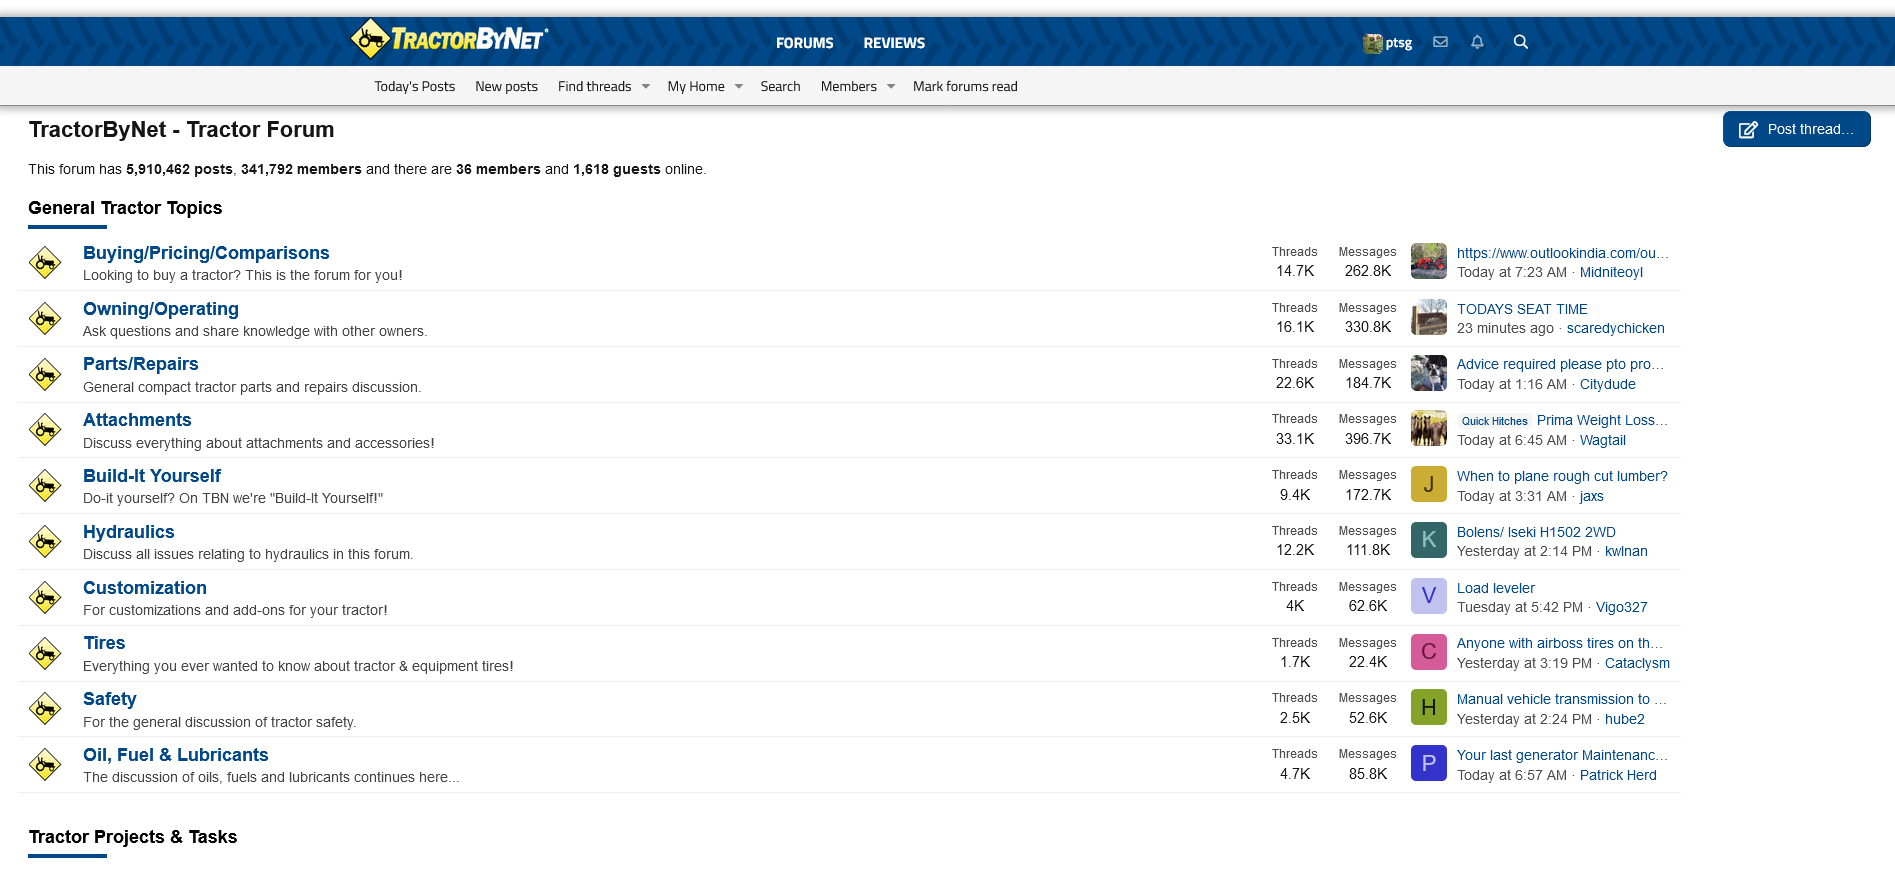View Wagtail's profile
This screenshot has height=870, width=1895.
point(1603,440)
